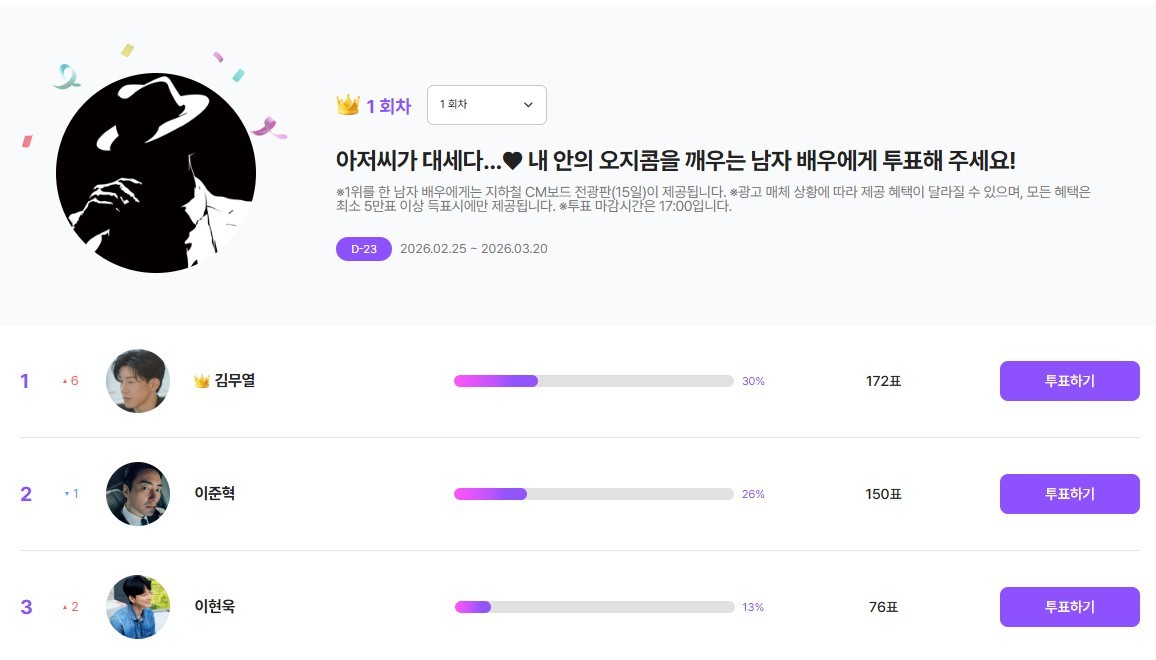Expand the round selector to choose another round
The width and height of the screenshot is (1156, 660).
[x=487, y=104]
